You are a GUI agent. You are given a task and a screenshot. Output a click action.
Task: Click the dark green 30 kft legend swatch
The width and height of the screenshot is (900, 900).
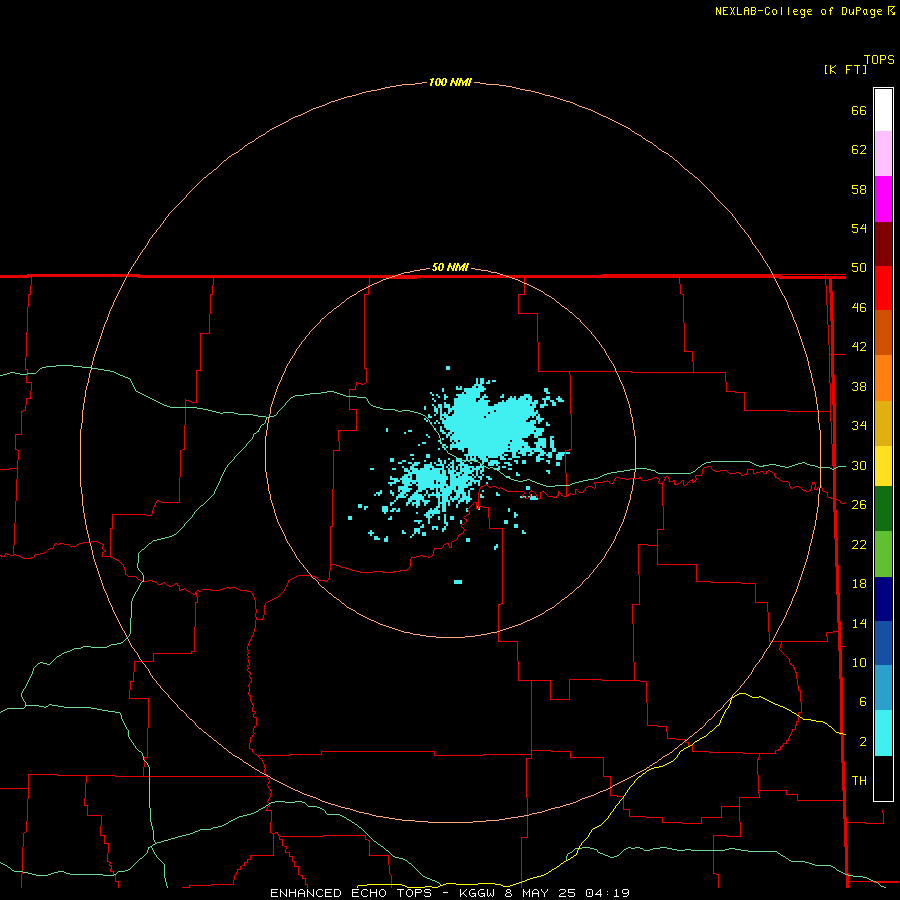click(883, 509)
